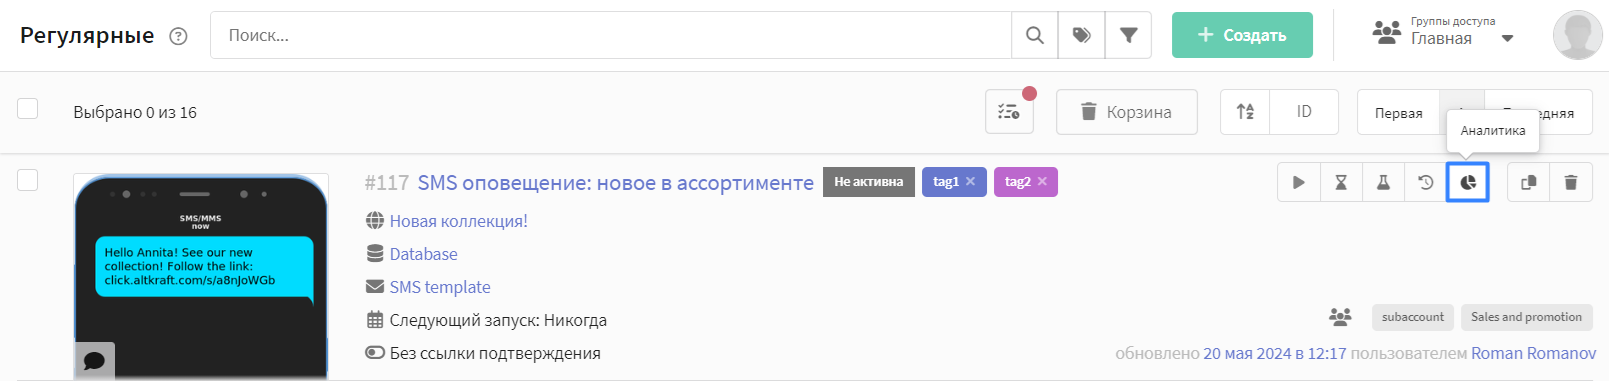Click the magnifier search icon
Image resolution: width=1609 pixels, height=381 pixels.
pos(1035,35)
